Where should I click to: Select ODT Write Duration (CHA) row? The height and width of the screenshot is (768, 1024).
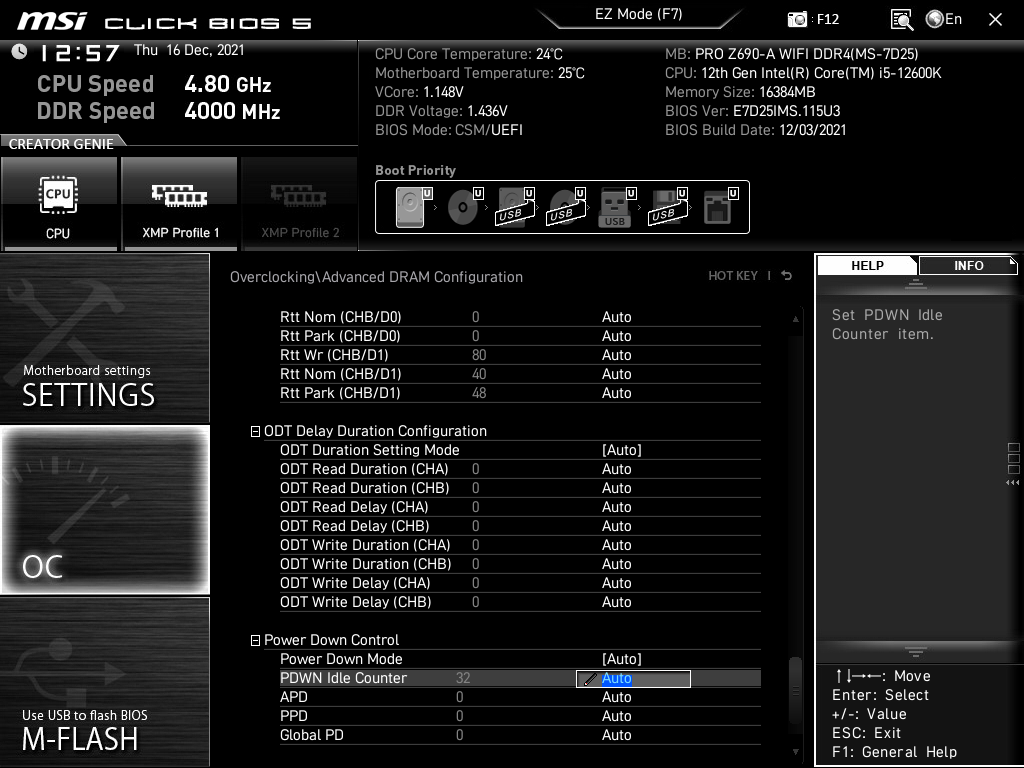(520, 545)
